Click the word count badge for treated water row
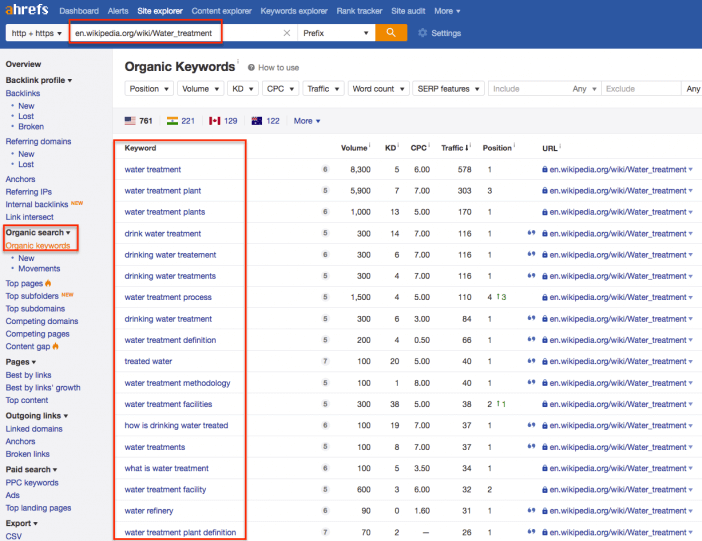 [x=325, y=361]
